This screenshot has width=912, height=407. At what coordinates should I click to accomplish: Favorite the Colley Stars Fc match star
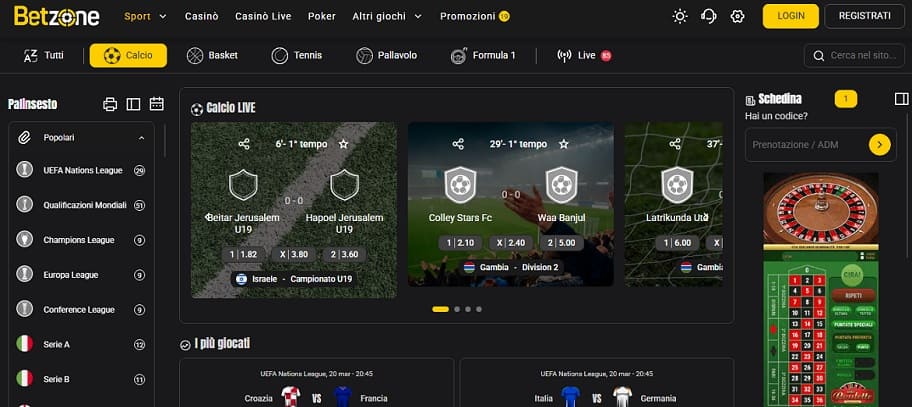(564, 144)
